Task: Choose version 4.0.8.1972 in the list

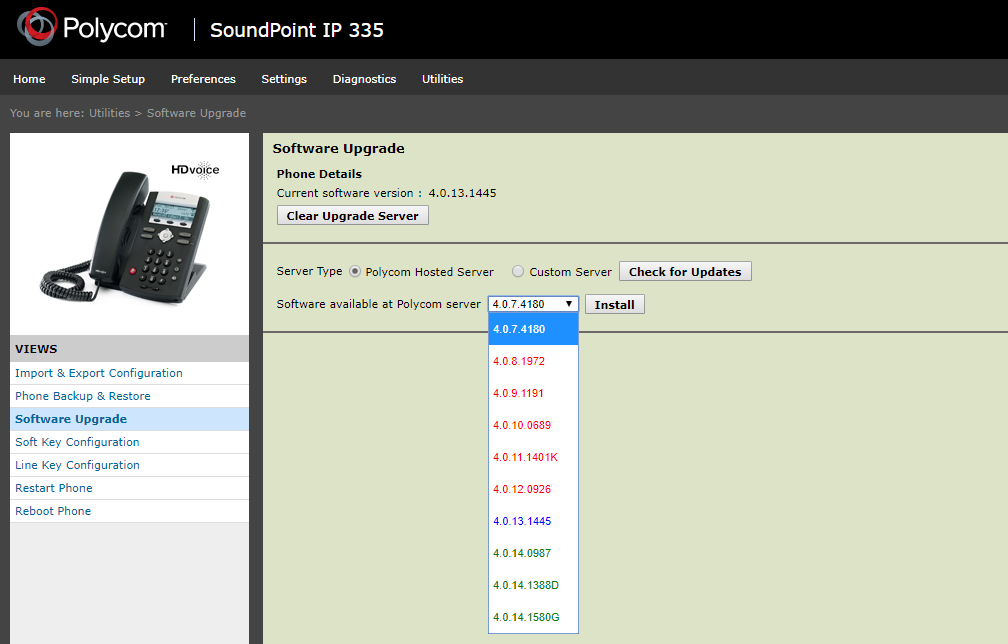Action: click(x=534, y=361)
